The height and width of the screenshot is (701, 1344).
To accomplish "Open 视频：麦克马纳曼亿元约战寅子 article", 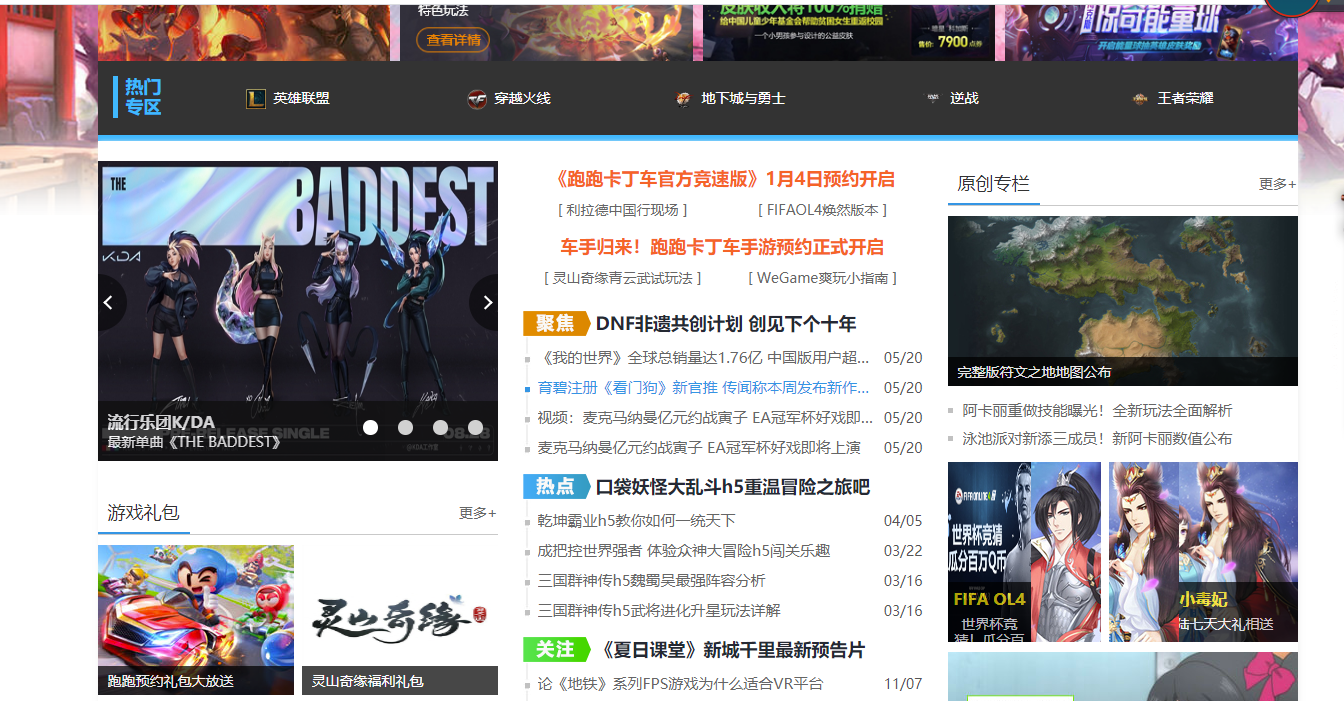I will pyautogui.click(x=705, y=418).
